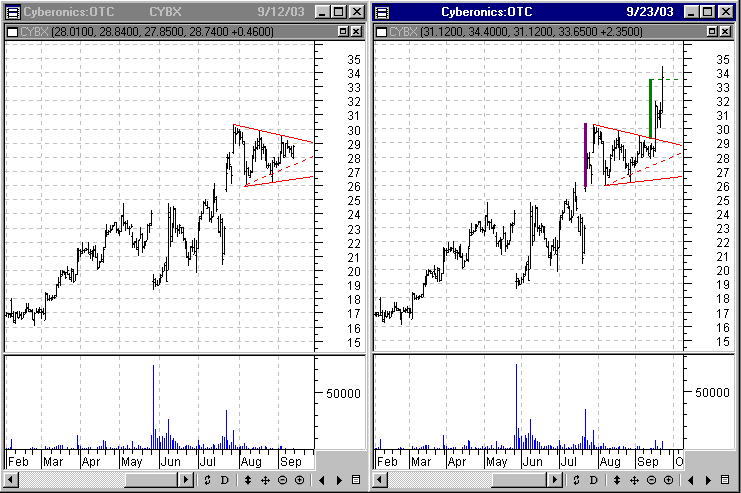Click the scrollbar left arrow in the 9/12/03 window
This screenshot has width=741, height=493.
click(x=12, y=480)
